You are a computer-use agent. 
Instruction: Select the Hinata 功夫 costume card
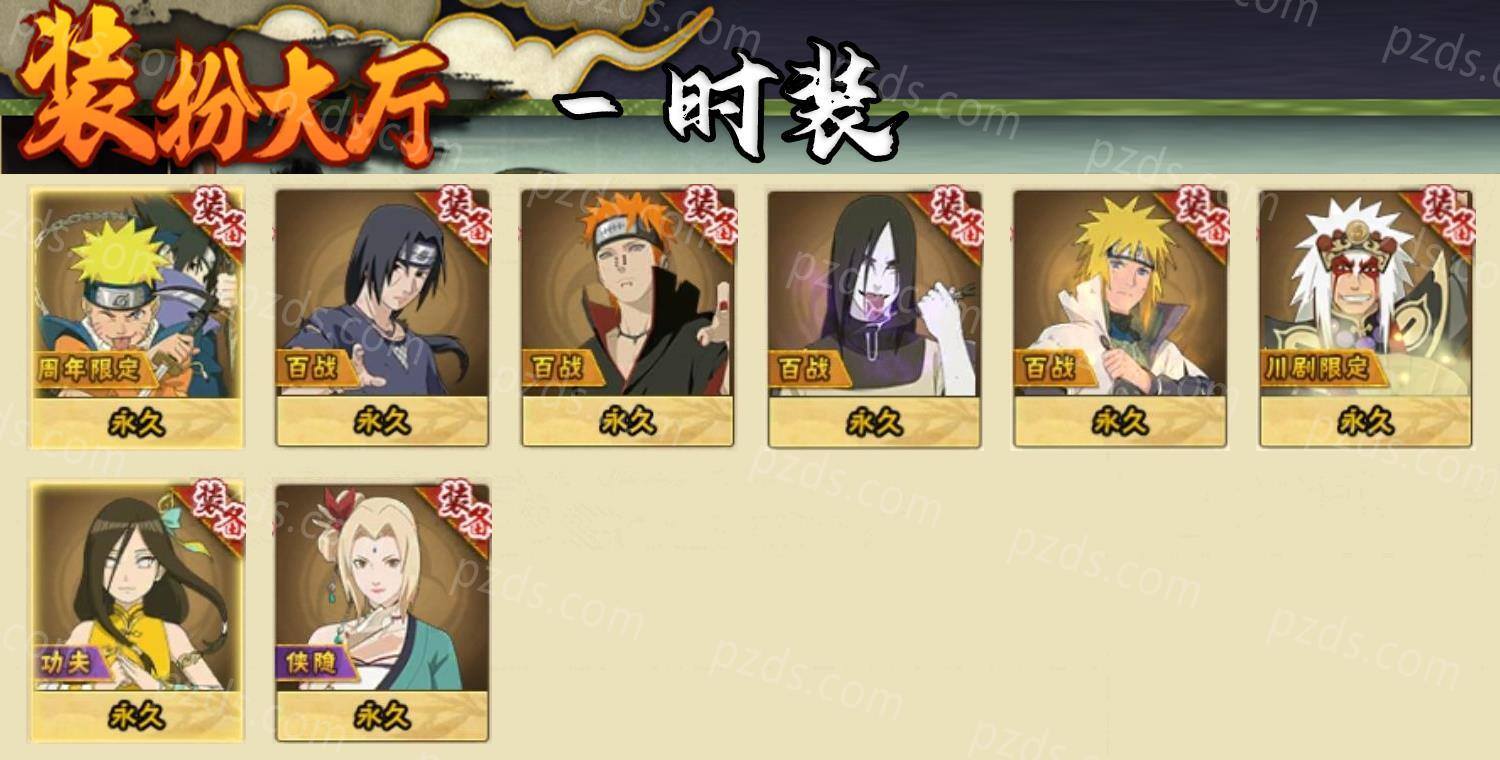tap(137, 612)
